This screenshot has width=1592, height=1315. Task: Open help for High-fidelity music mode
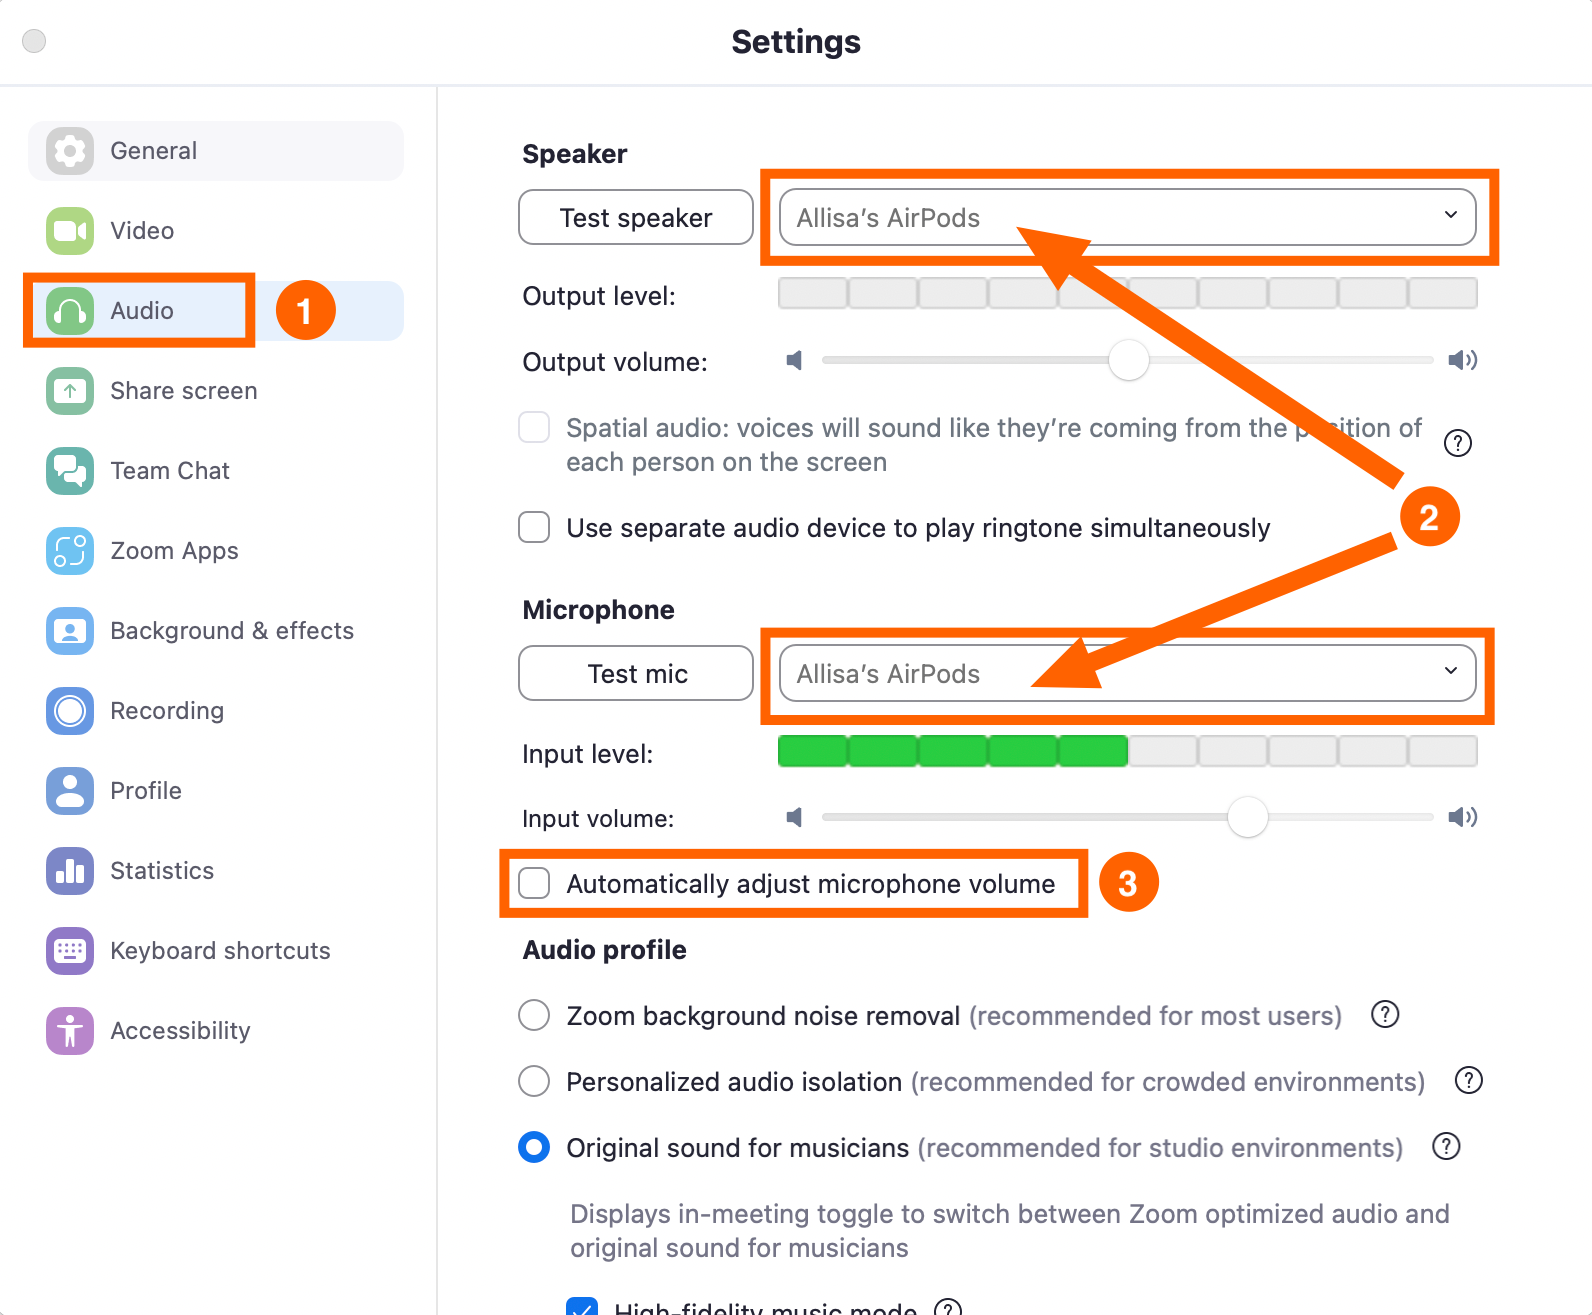click(948, 1307)
